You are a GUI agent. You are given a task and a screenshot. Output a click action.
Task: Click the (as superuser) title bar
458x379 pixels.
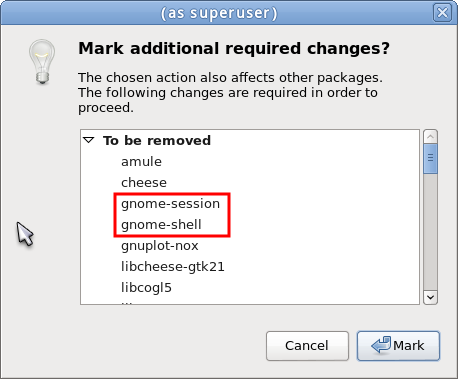pos(219,13)
